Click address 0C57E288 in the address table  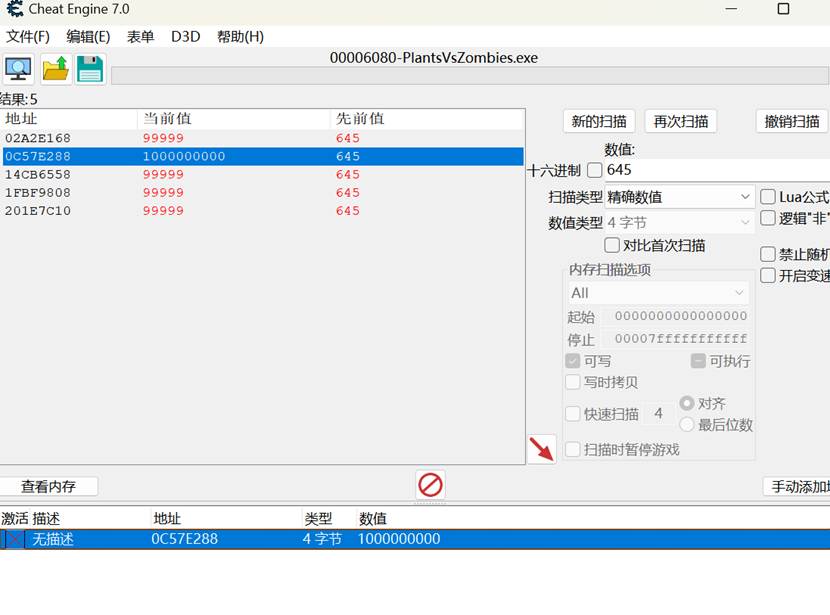click(x=185, y=539)
